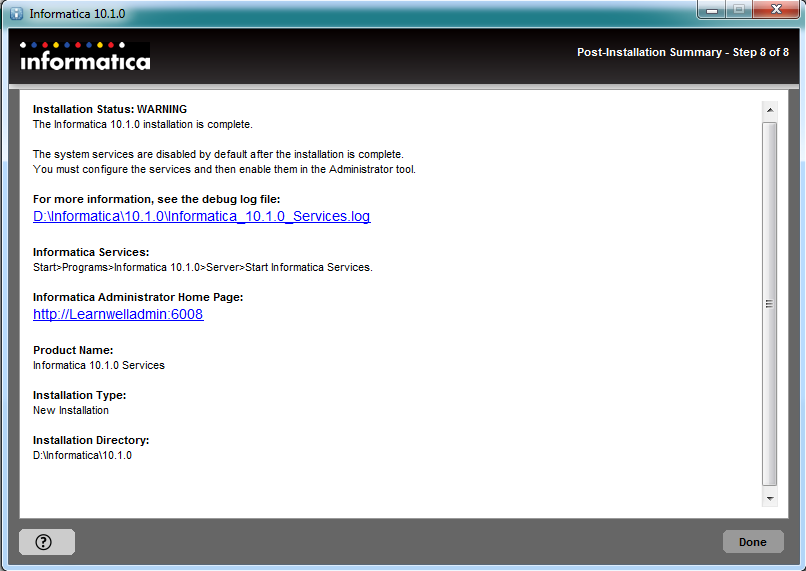Click the vertical scrollbar thumb
This screenshot has height=571, width=806.
tap(770, 304)
